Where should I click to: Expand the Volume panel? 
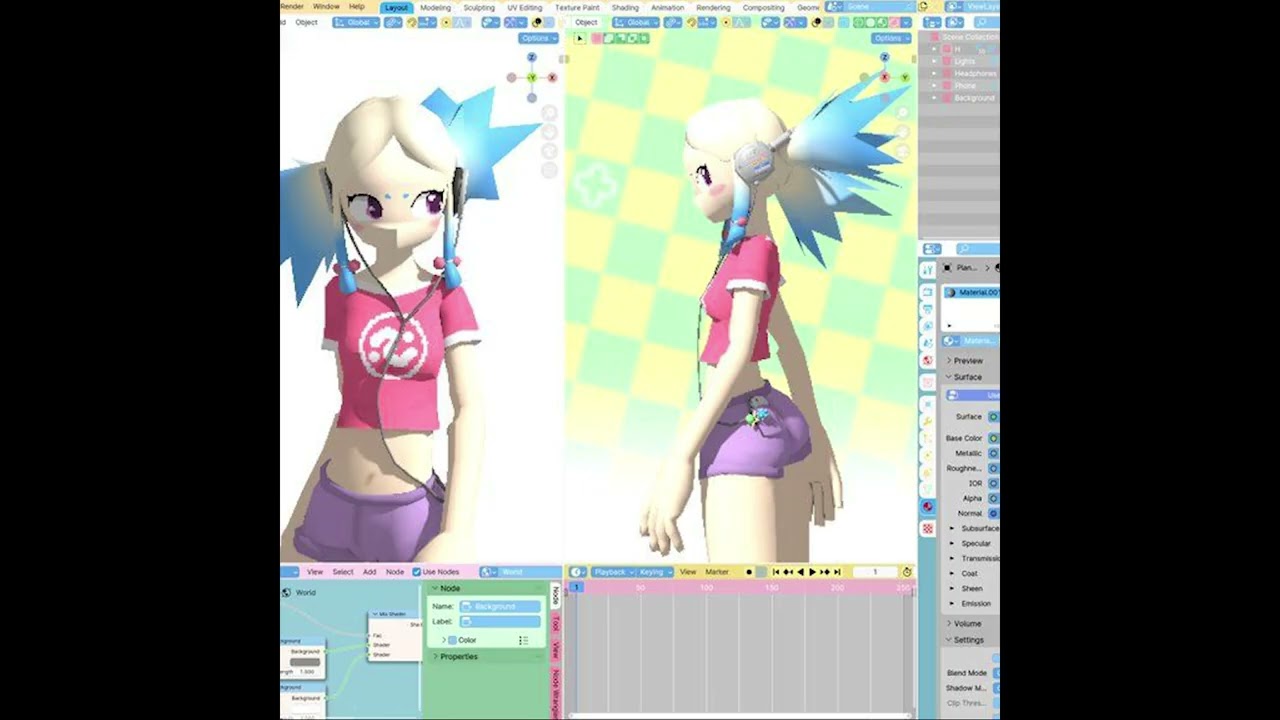(967, 623)
